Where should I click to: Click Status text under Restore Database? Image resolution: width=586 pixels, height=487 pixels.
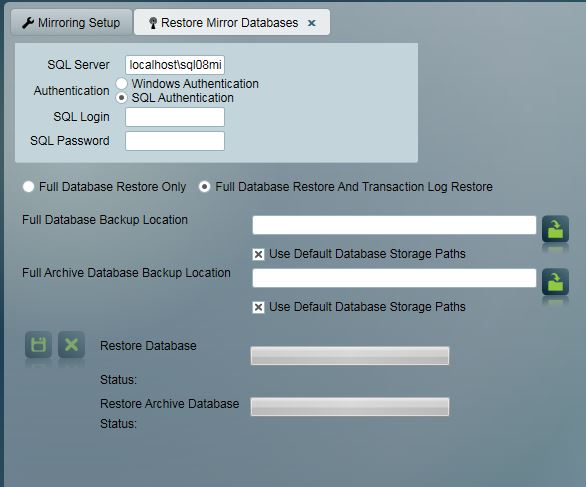[x=118, y=380]
